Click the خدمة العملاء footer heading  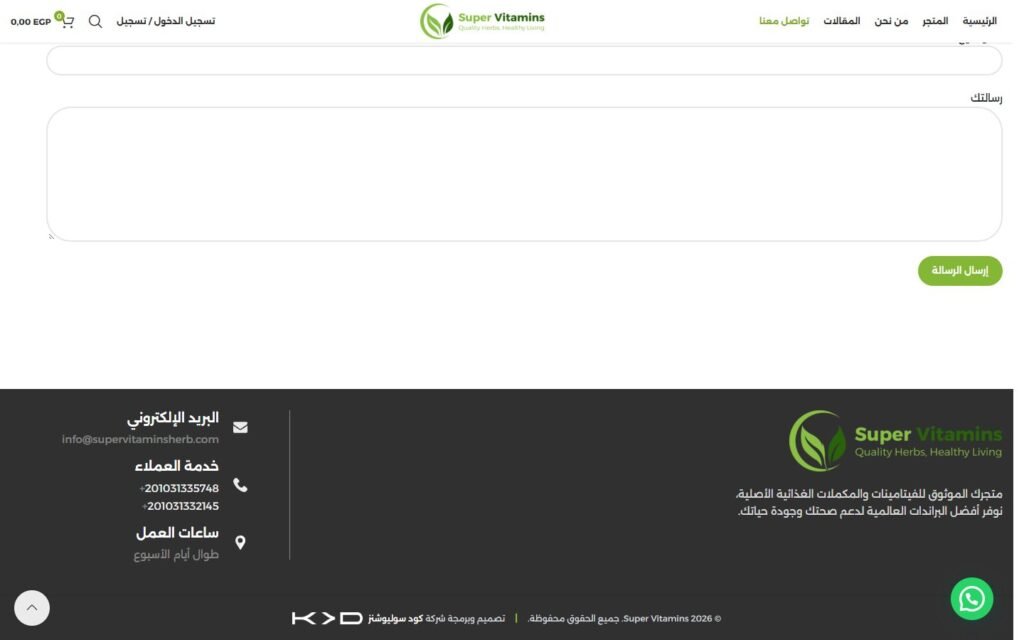177,466
